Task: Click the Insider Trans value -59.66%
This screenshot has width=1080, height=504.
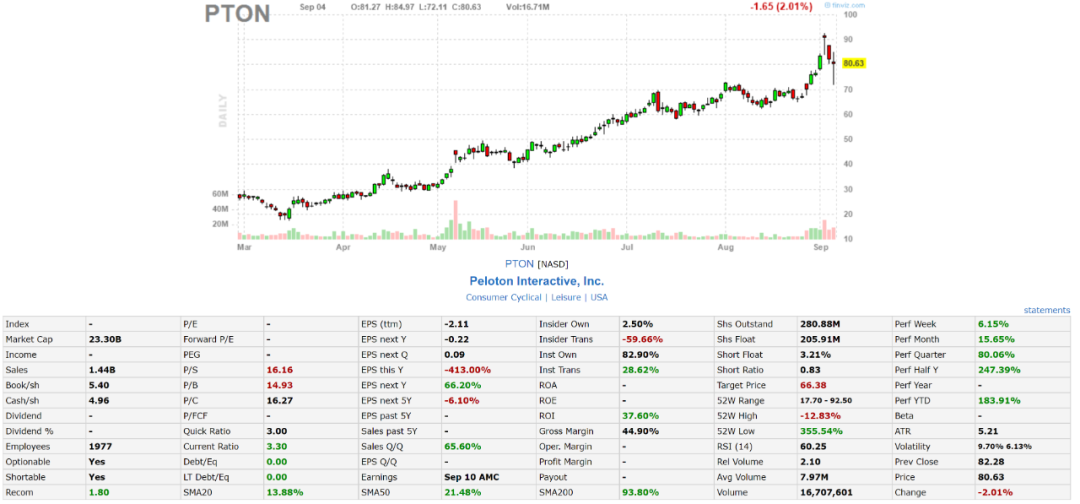Action: click(x=641, y=339)
